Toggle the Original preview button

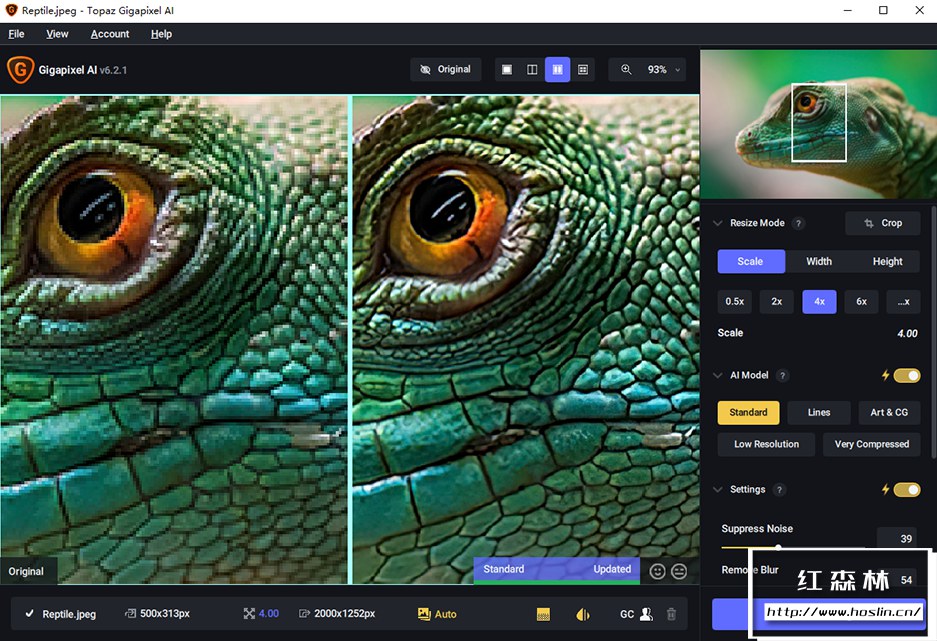coord(446,69)
